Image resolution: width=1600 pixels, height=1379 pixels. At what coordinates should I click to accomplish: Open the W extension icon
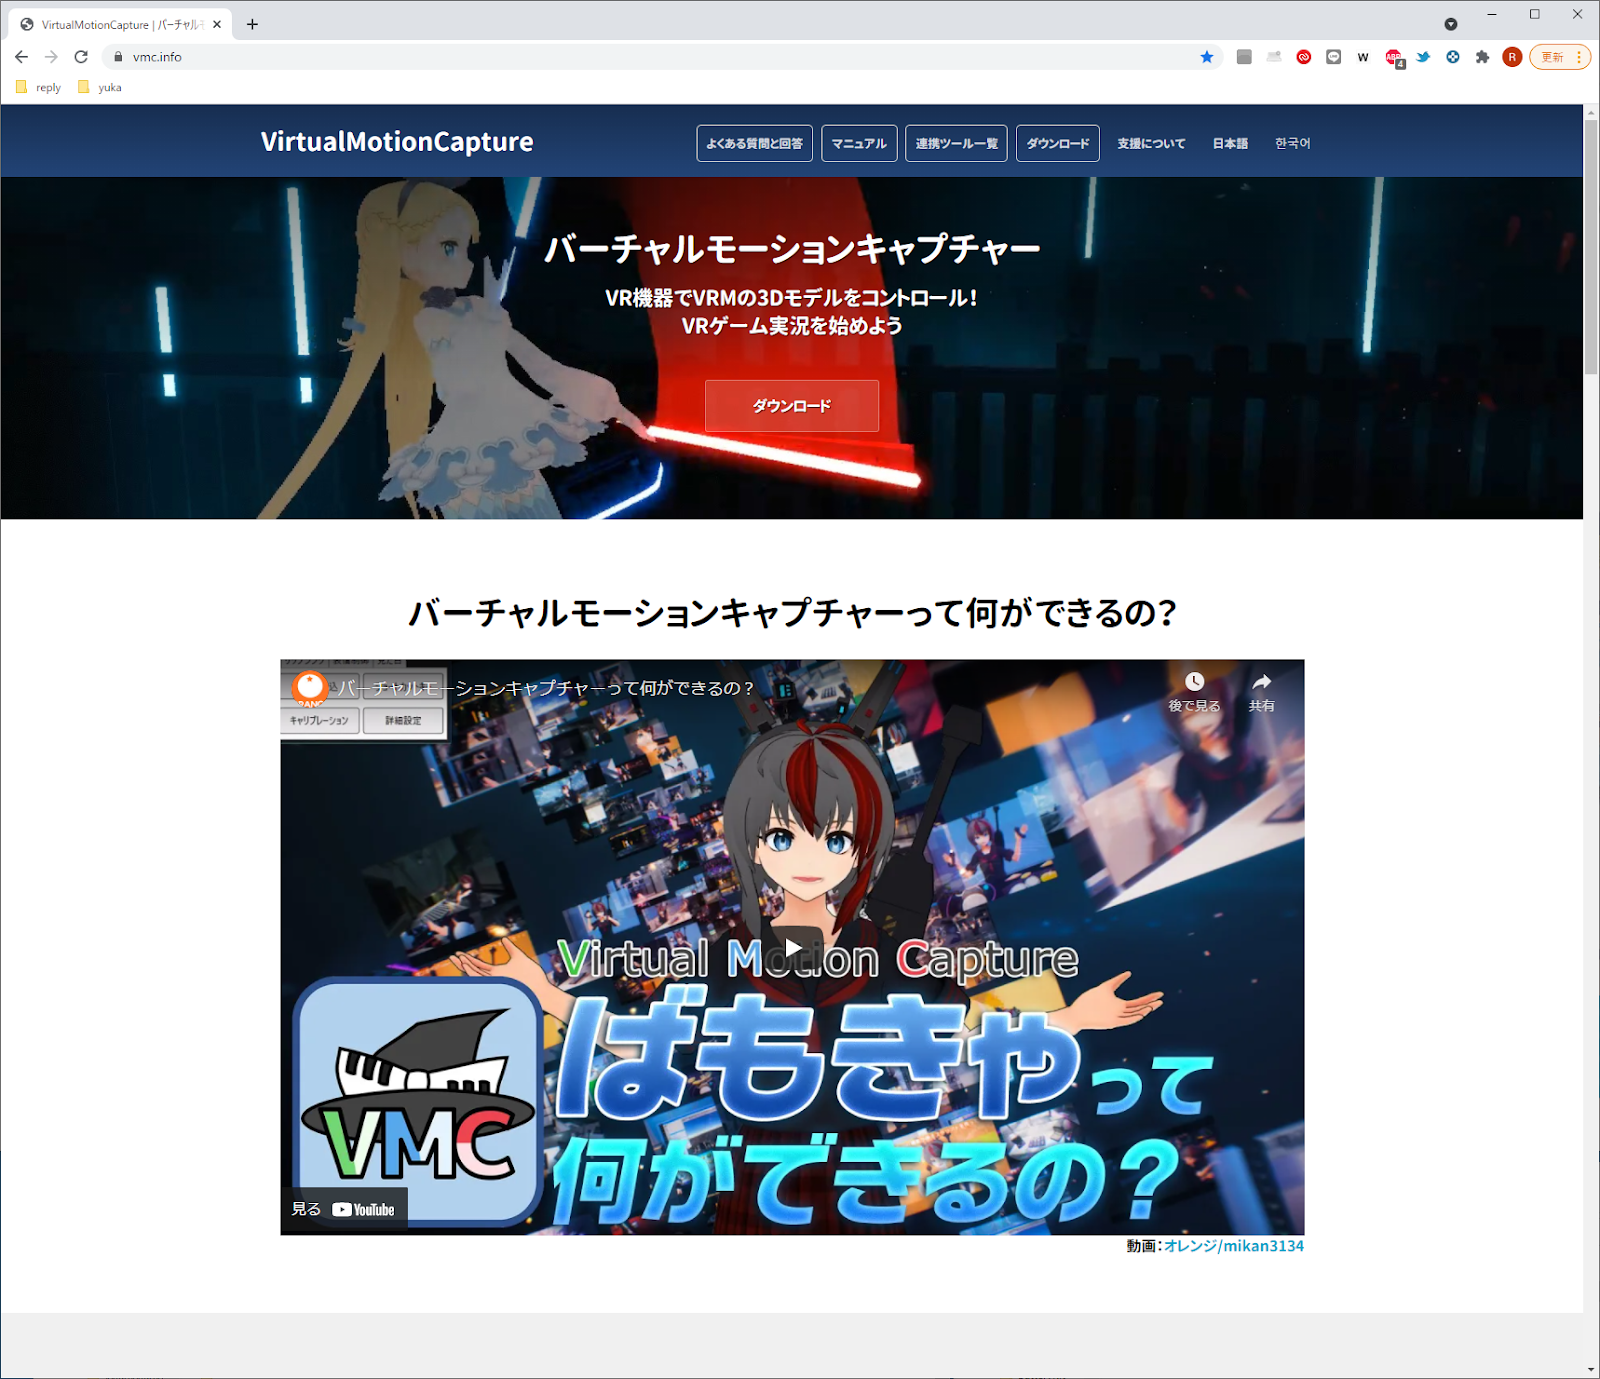(x=1363, y=57)
